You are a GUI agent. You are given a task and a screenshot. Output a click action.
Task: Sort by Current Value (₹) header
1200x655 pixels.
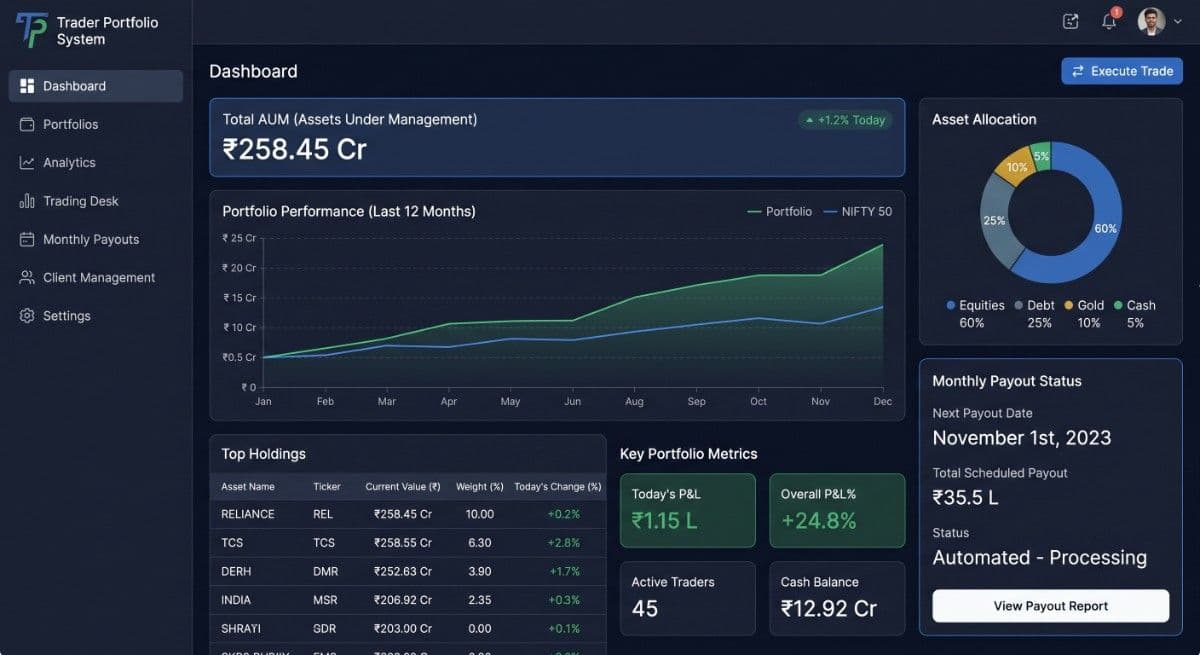pos(403,487)
